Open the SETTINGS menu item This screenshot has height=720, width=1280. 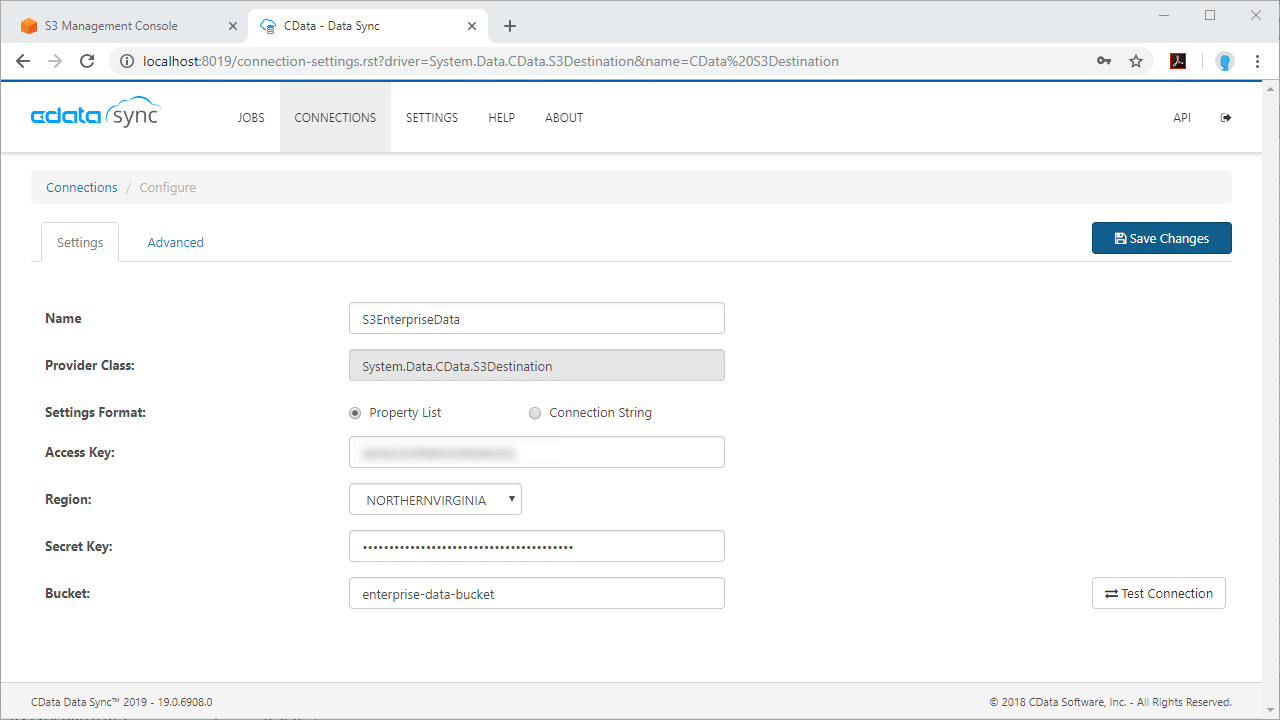pyautogui.click(x=431, y=118)
